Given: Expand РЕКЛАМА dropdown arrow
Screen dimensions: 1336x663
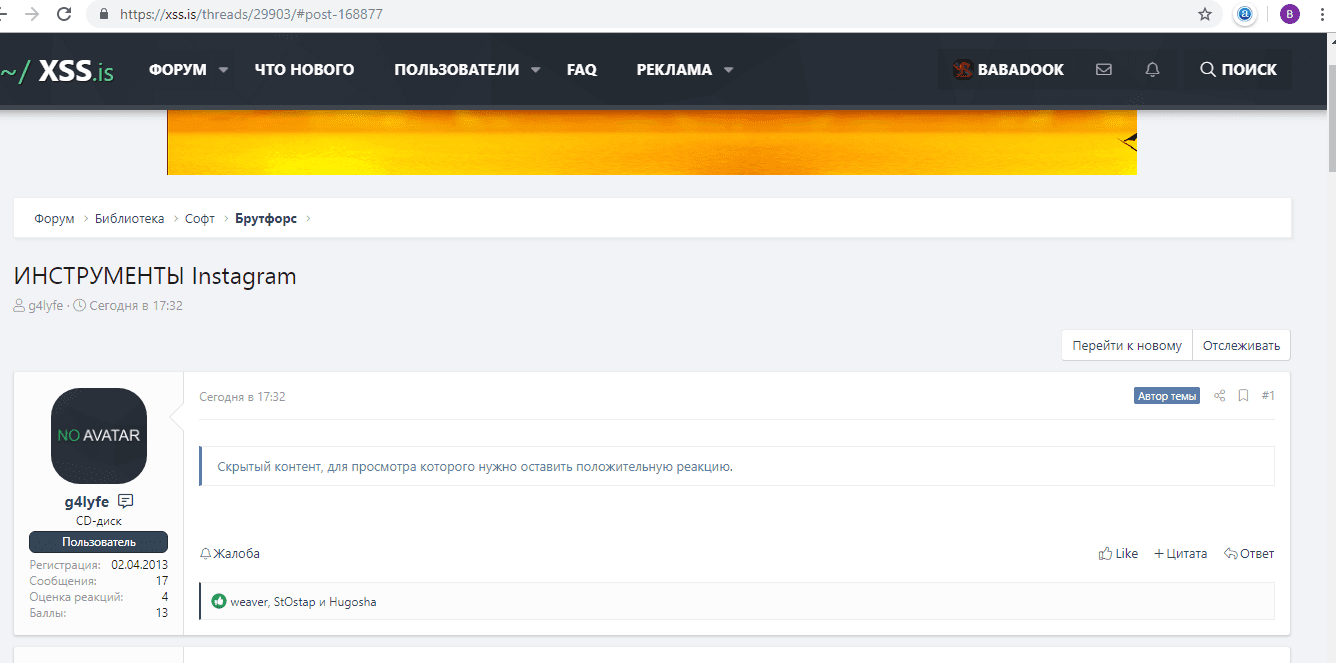Looking at the screenshot, I should click(729, 70).
